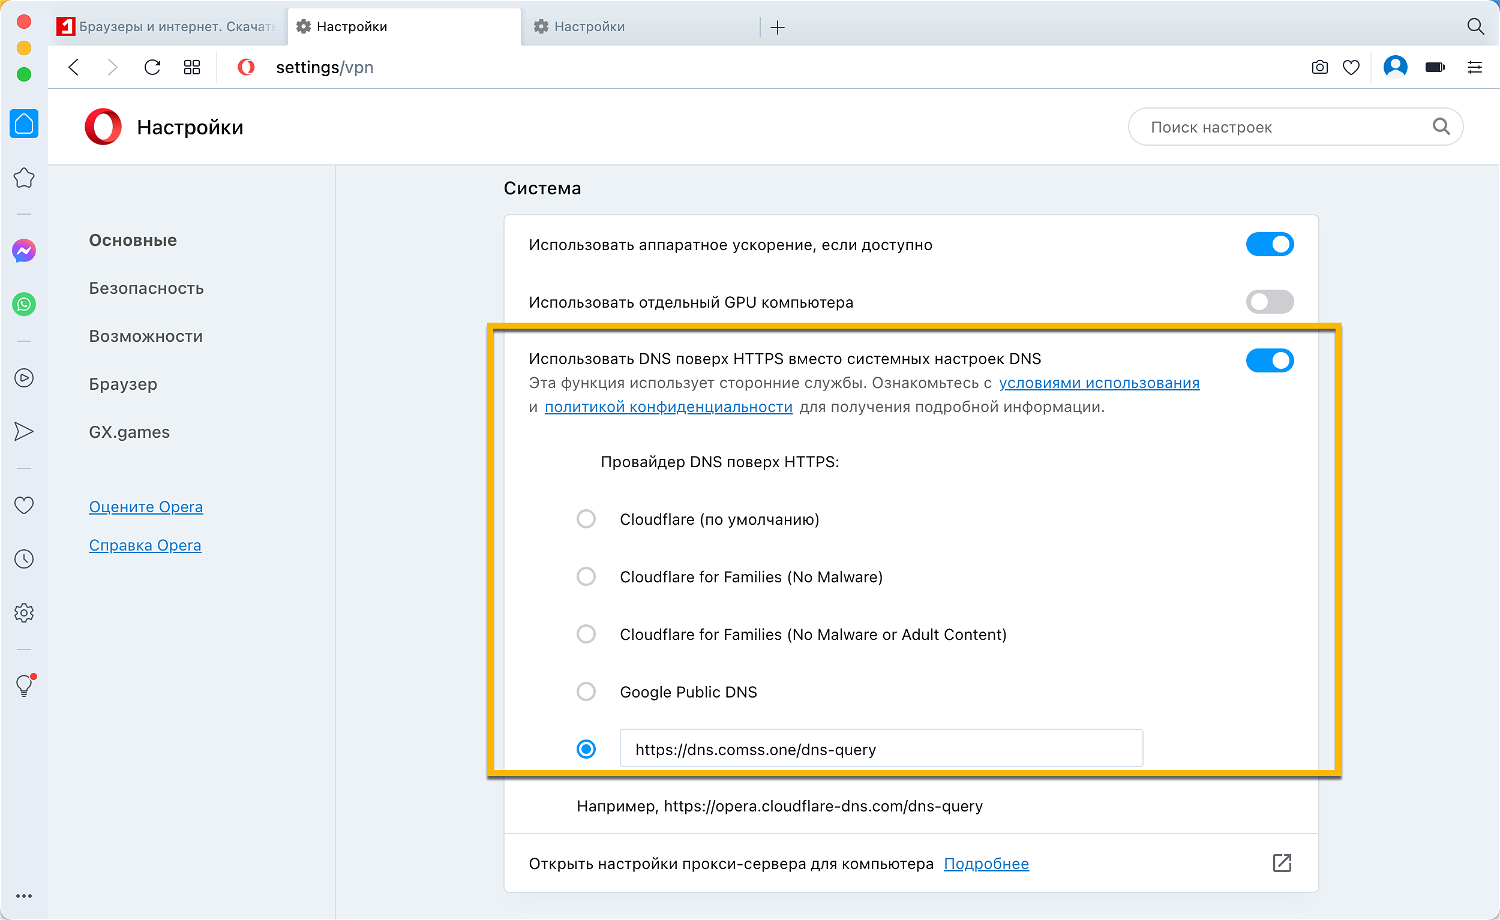Enable the separate GPU toggle
The width and height of the screenshot is (1500, 920).
coord(1269,302)
